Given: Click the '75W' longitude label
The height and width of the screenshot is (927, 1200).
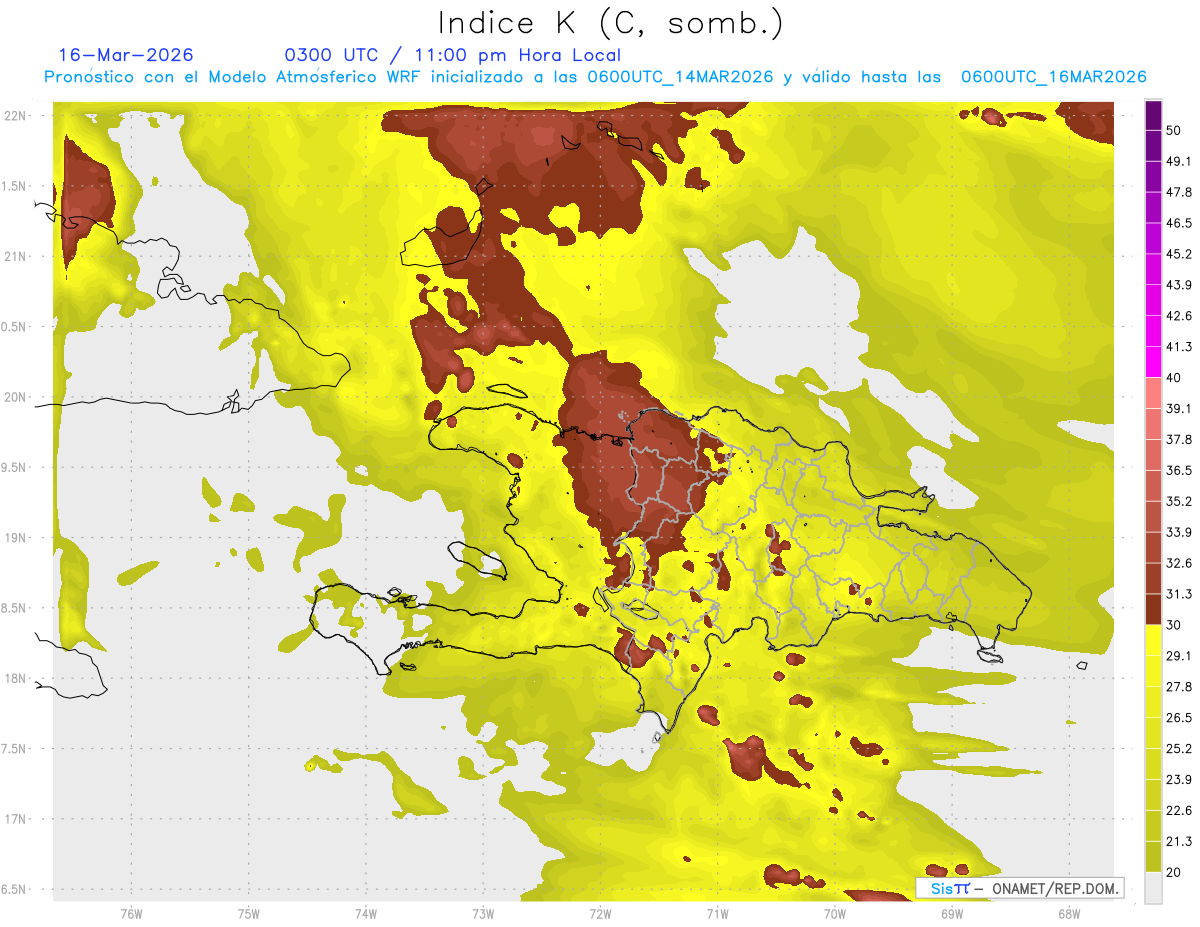Looking at the screenshot, I should (x=249, y=913).
